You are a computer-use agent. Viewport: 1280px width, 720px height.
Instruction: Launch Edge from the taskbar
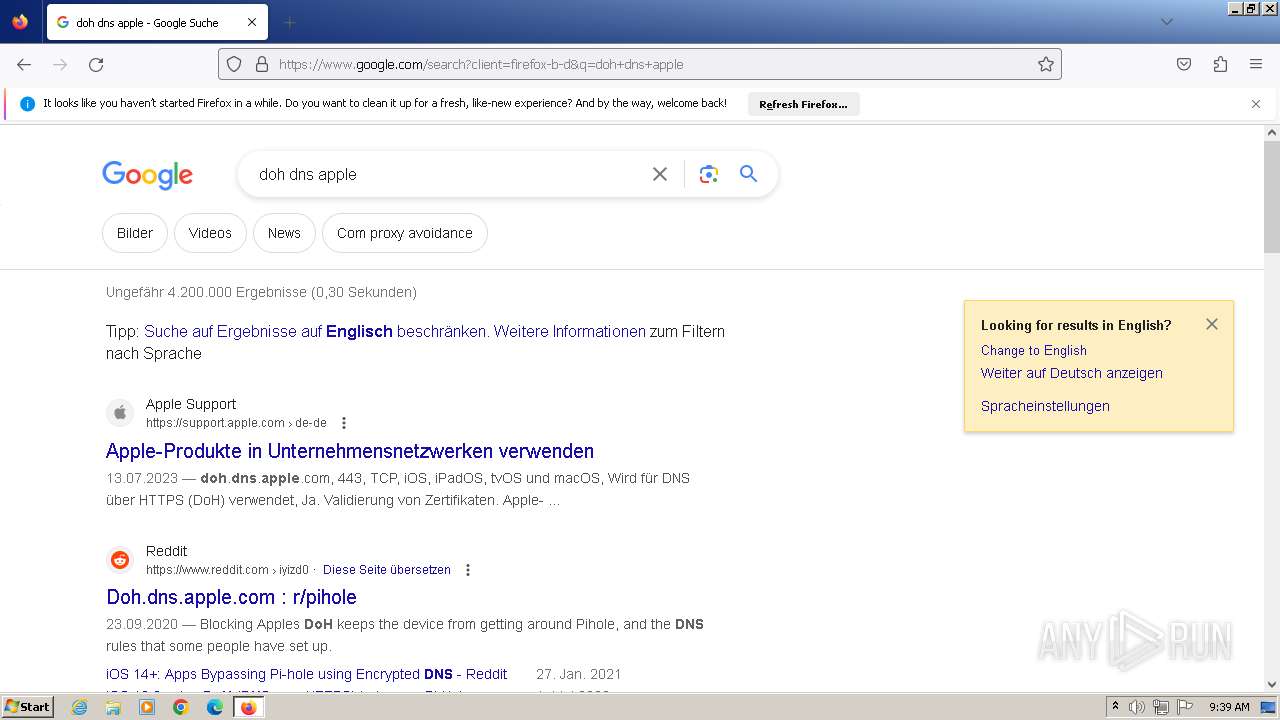click(x=215, y=707)
